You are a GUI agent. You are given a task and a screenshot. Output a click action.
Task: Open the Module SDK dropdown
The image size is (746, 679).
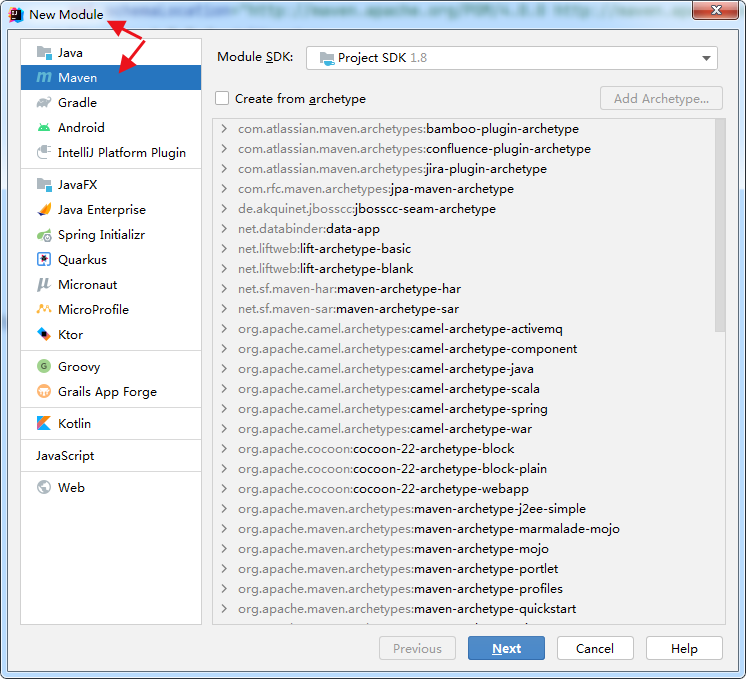pyautogui.click(x=511, y=58)
